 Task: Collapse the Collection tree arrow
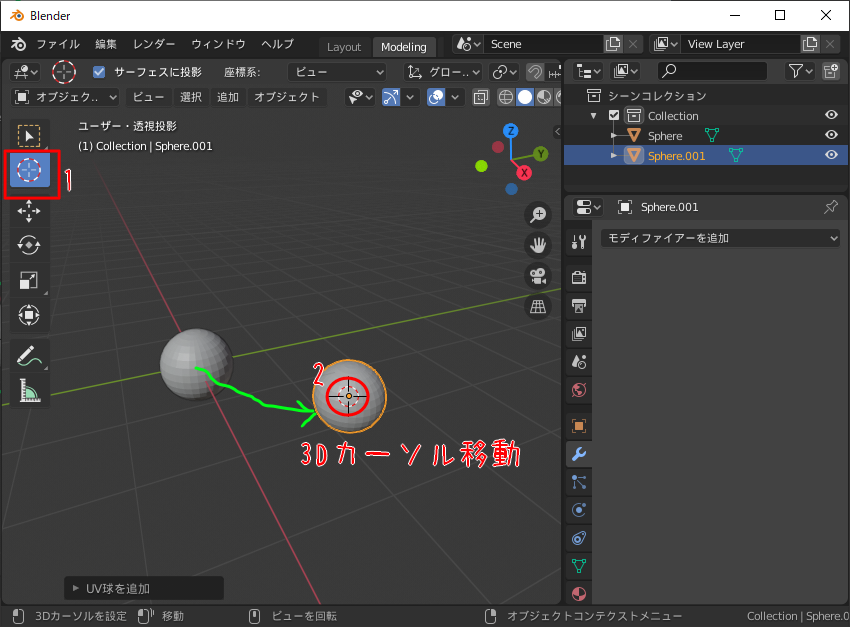click(x=594, y=115)
